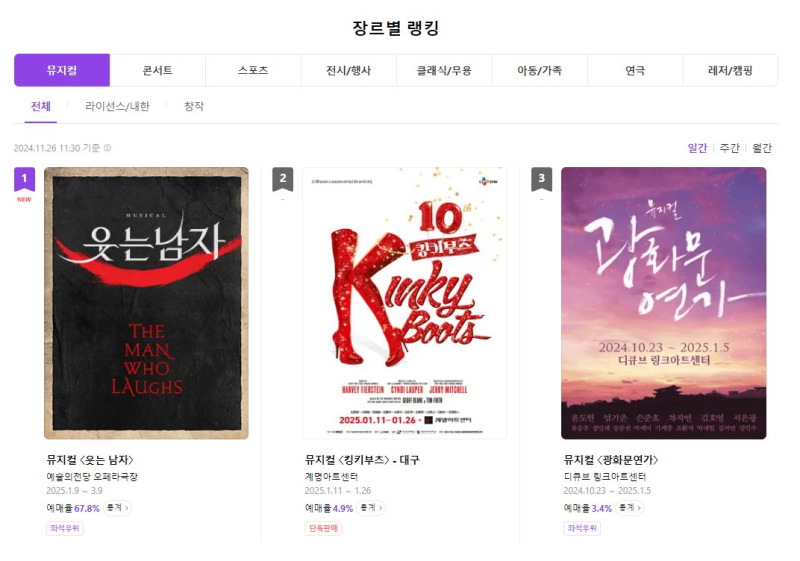Click the 뮤지컬 〈광화문연가〉 title link

click(611, 460)
